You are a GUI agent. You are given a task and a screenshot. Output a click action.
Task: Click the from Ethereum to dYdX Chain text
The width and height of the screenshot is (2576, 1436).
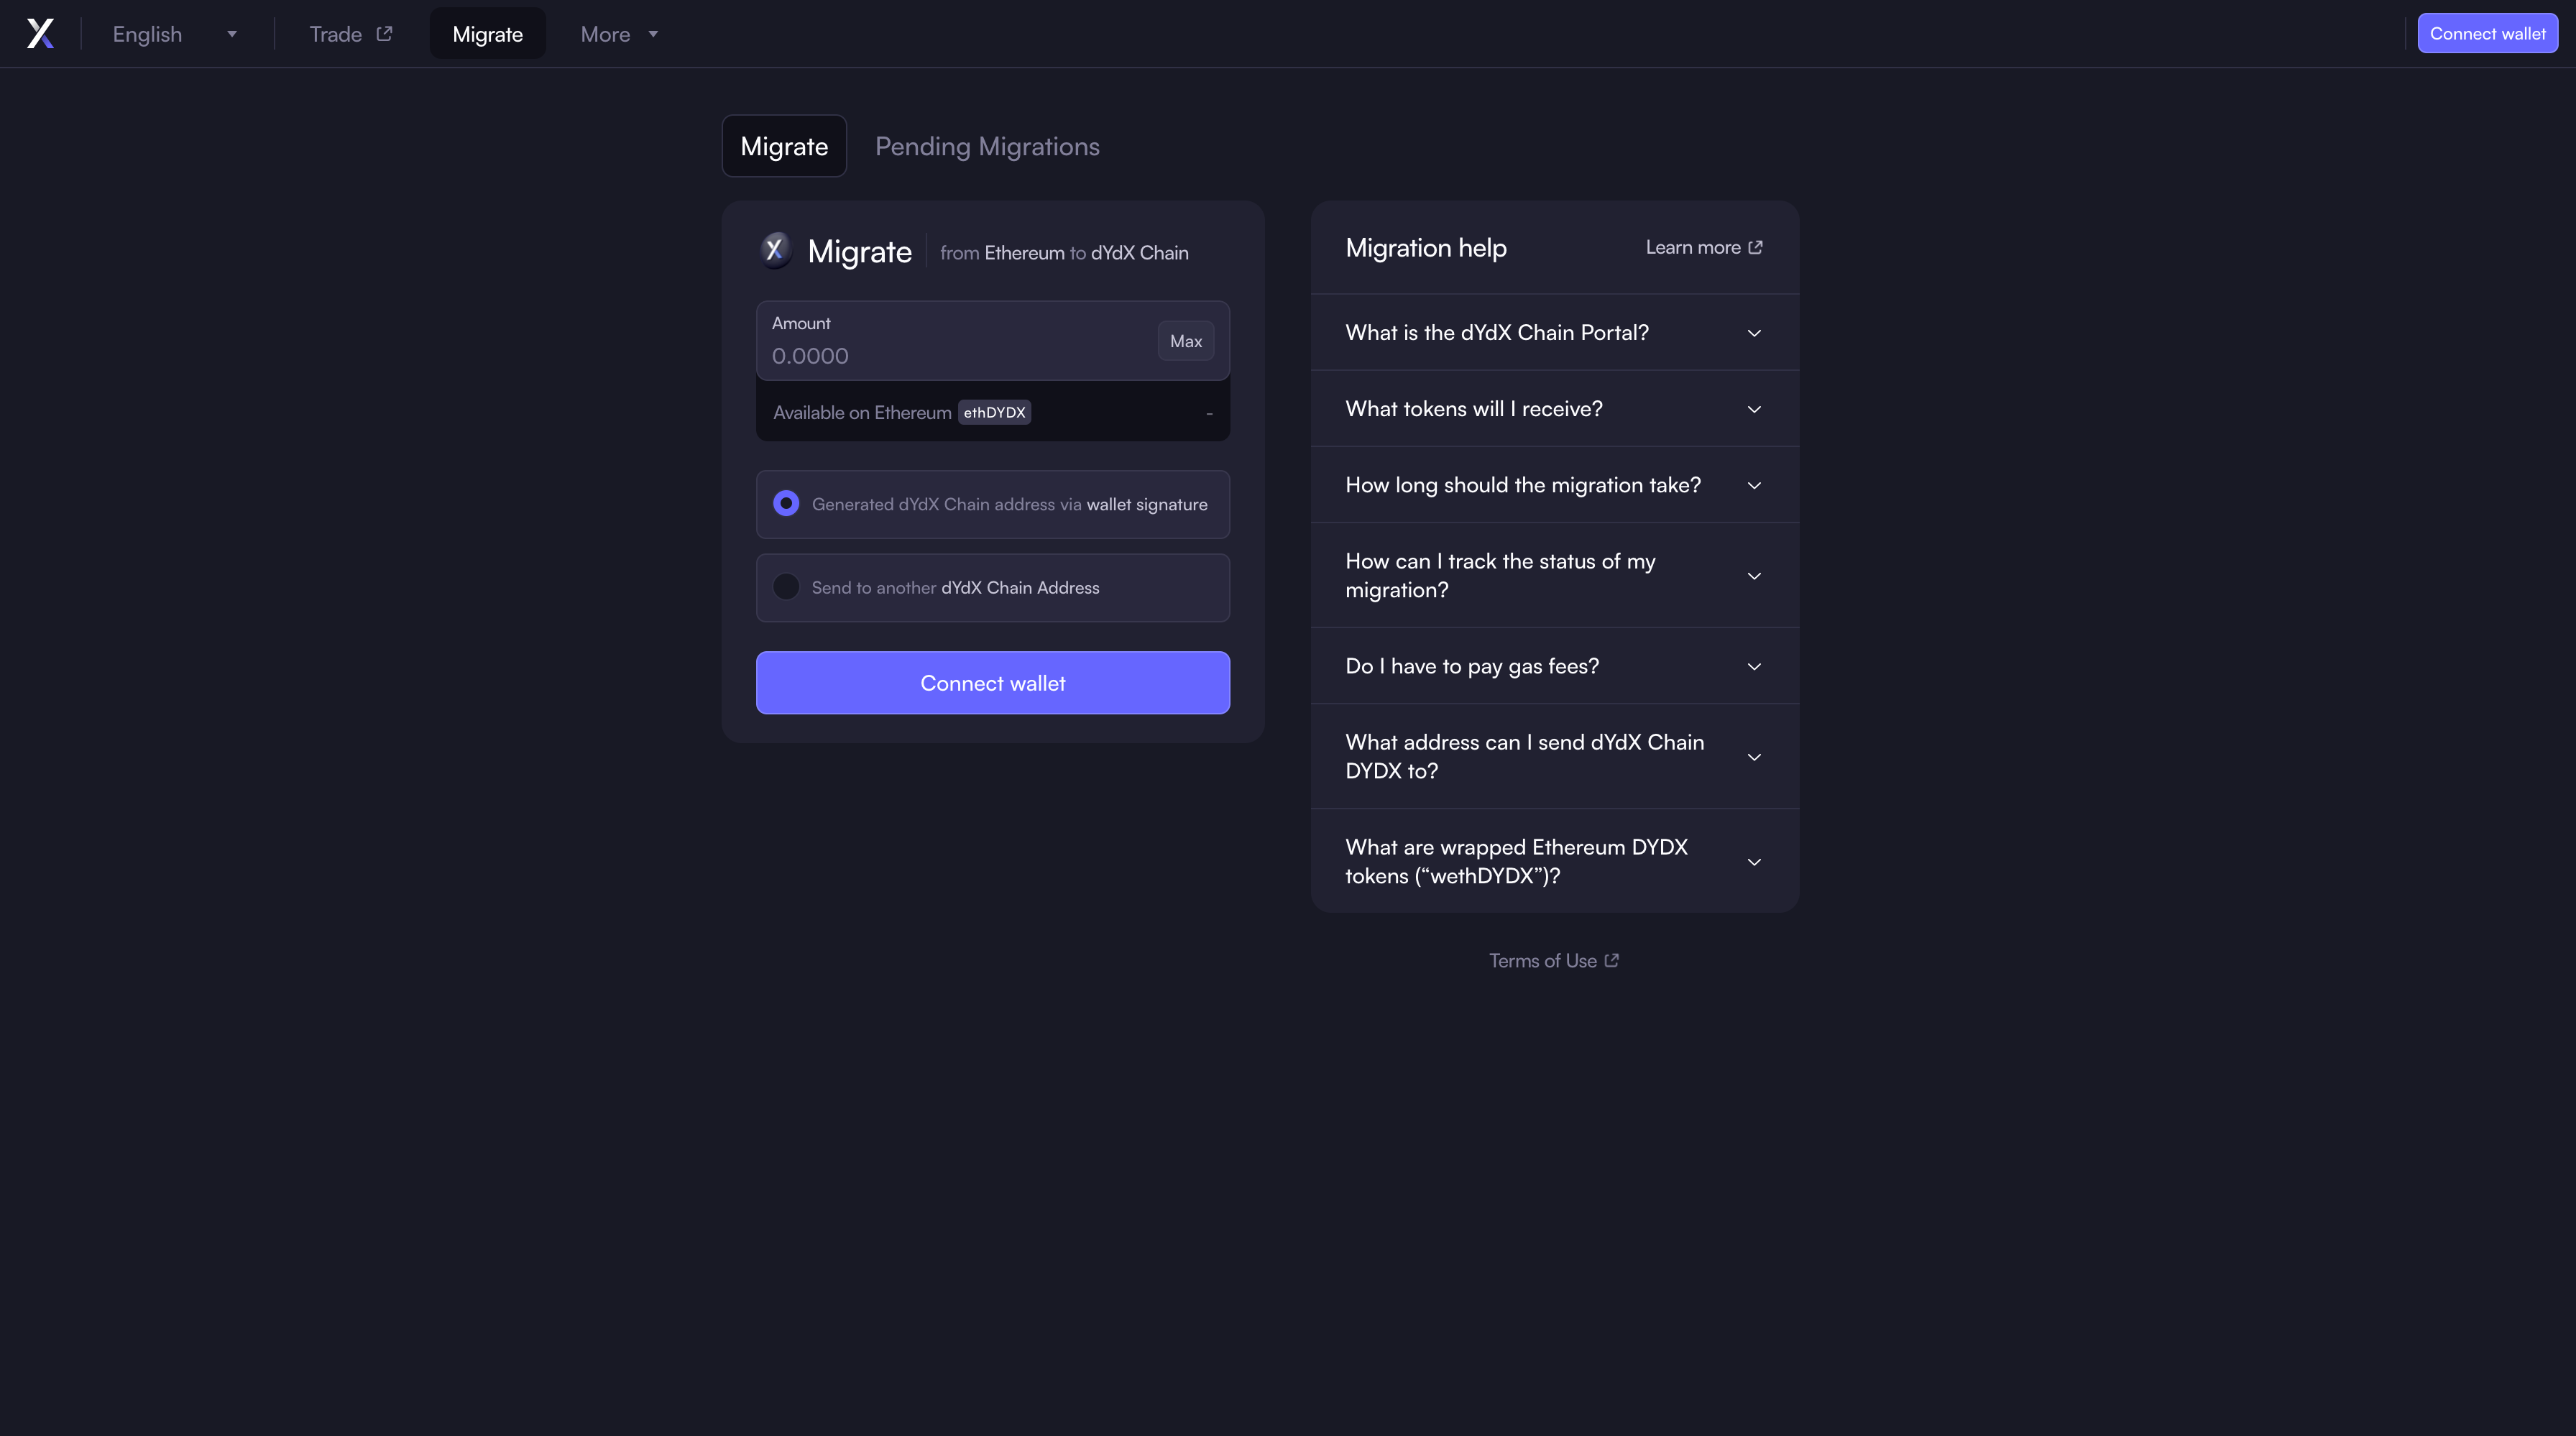1064,253
